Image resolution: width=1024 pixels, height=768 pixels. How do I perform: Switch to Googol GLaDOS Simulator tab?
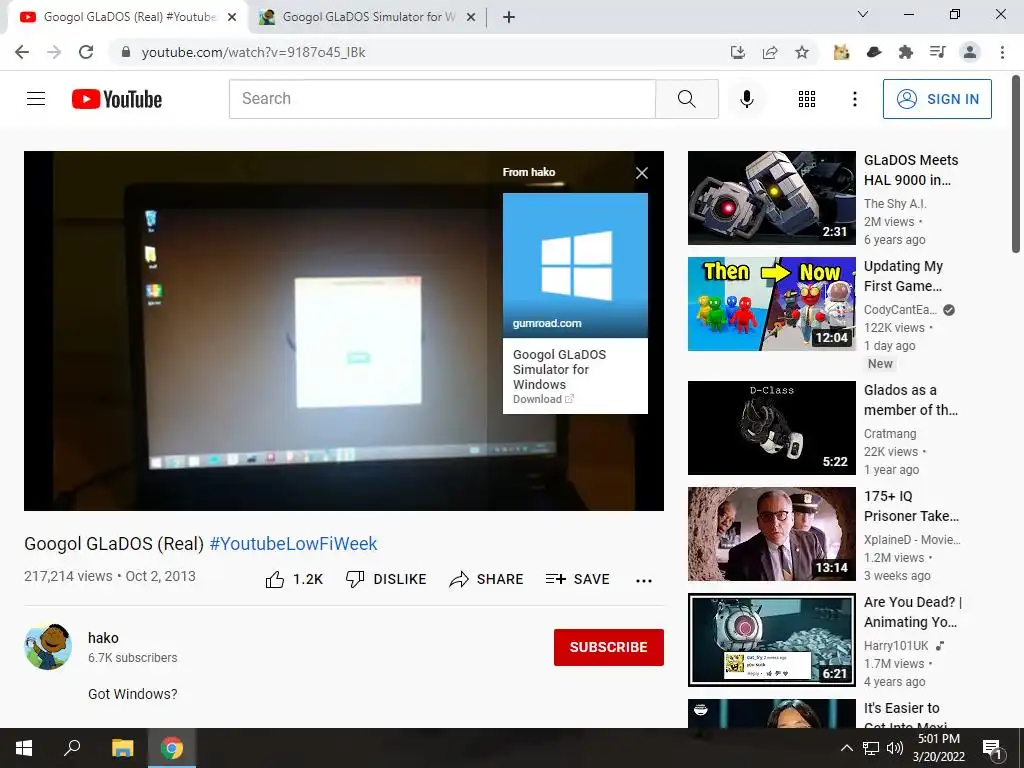pyautogui.click(x=366, y=17)
